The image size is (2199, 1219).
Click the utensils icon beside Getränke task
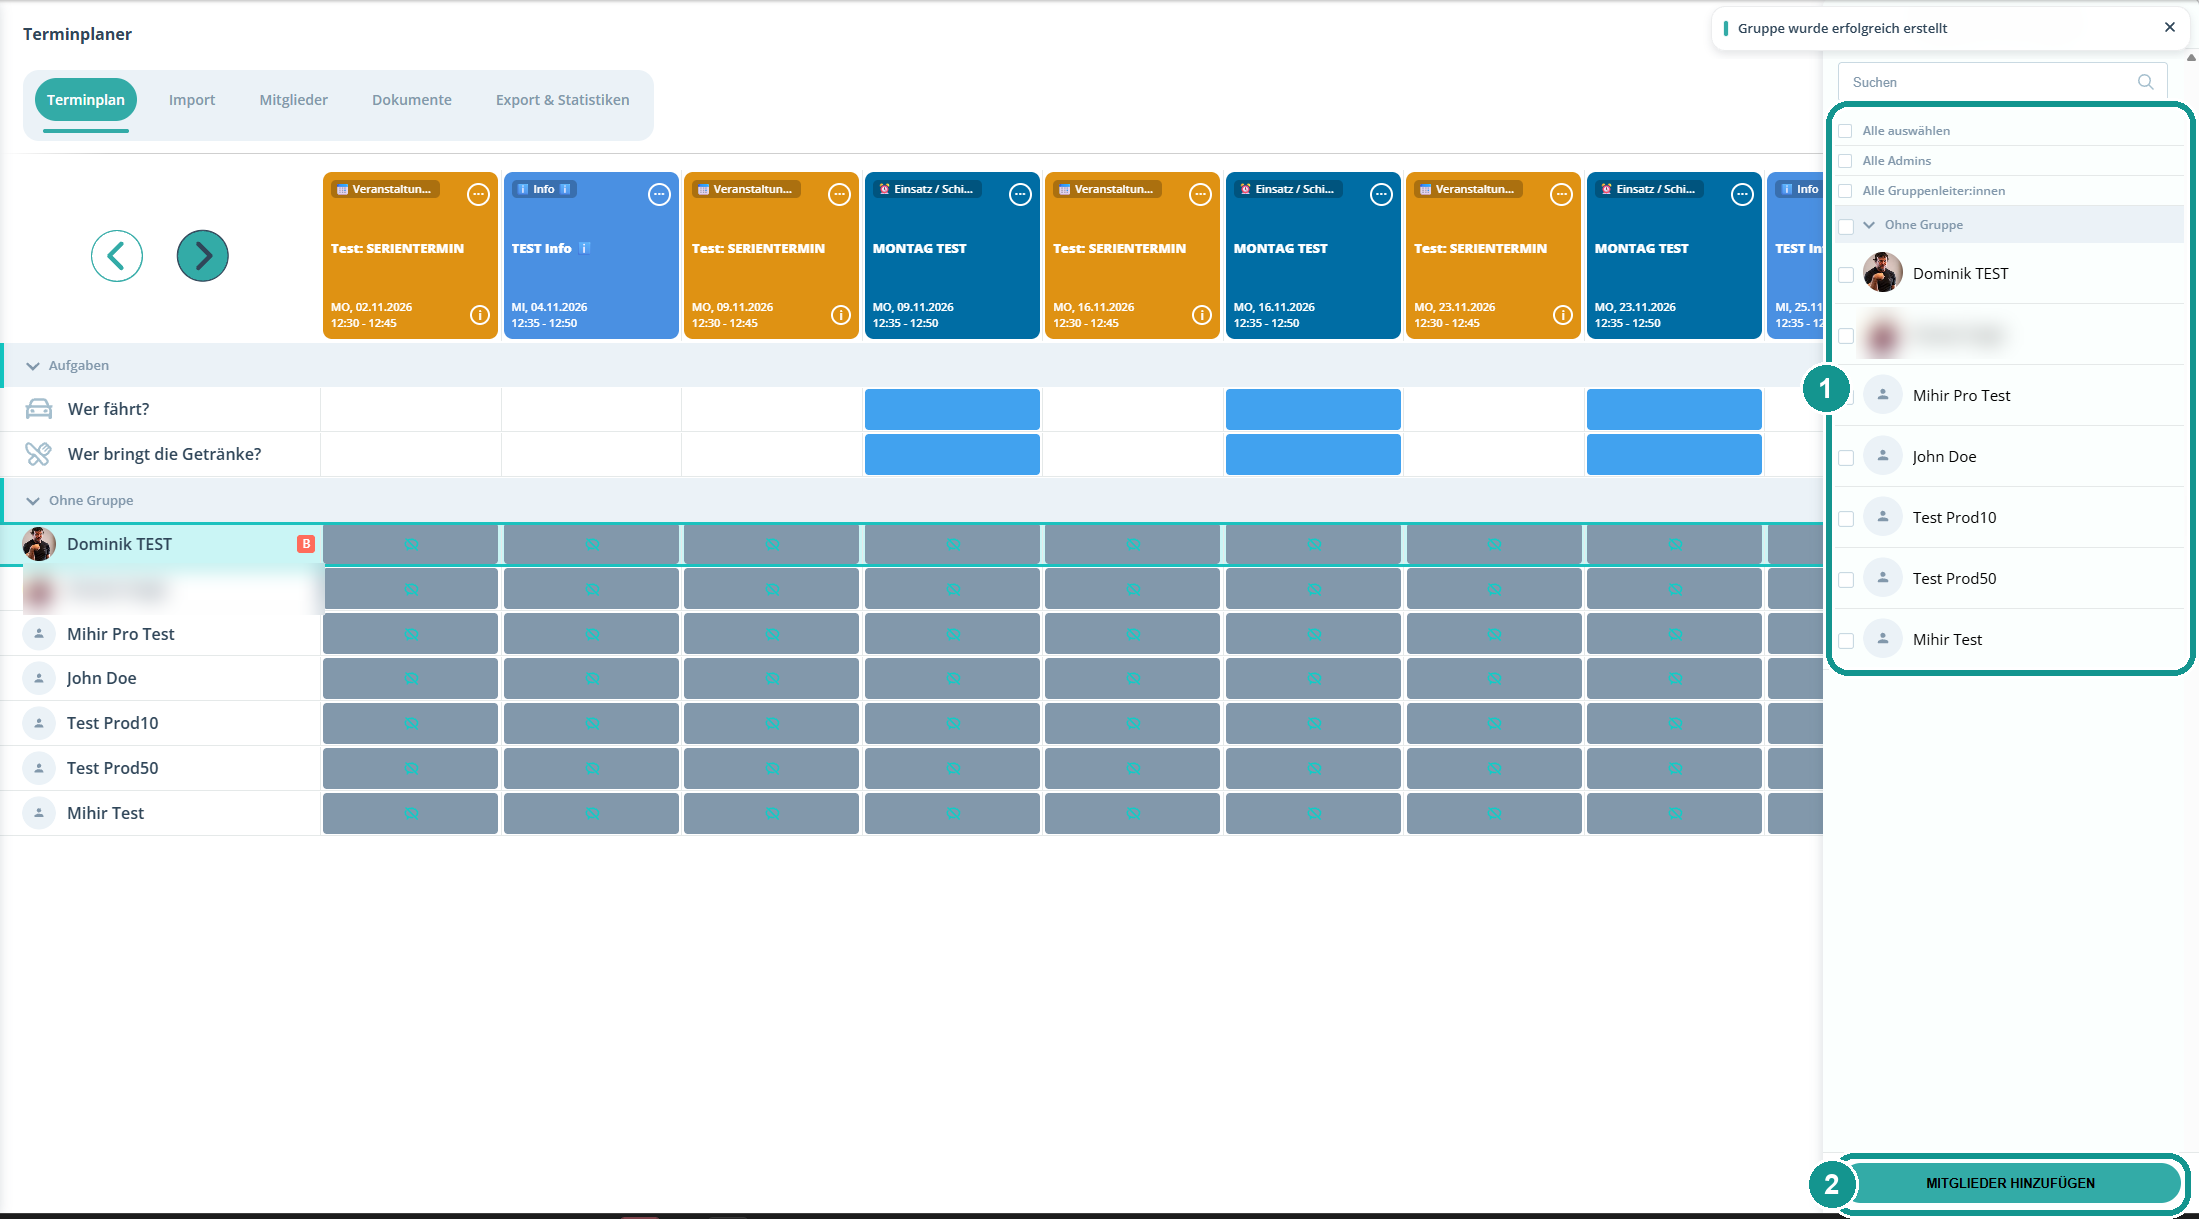[x=39, y=454]
